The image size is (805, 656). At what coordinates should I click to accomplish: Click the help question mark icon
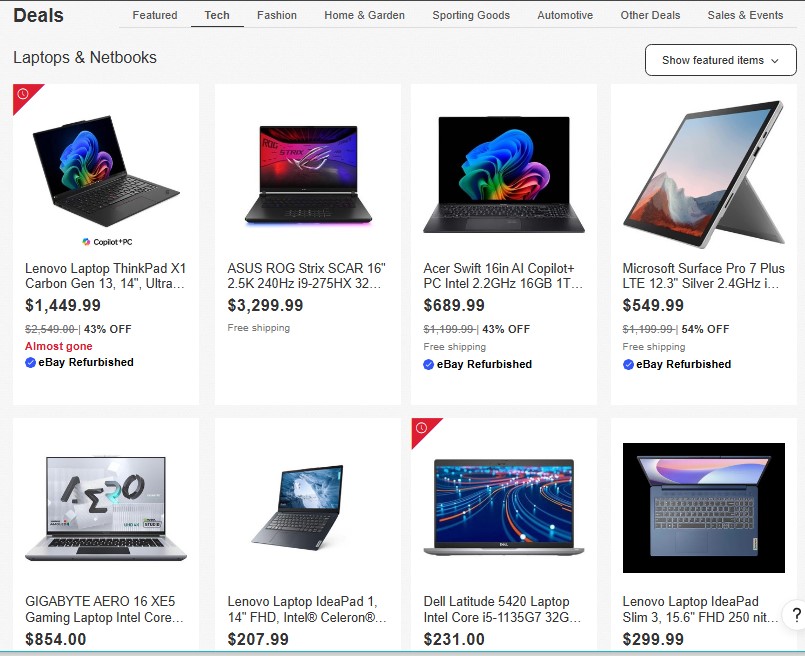tap(796, 614)
